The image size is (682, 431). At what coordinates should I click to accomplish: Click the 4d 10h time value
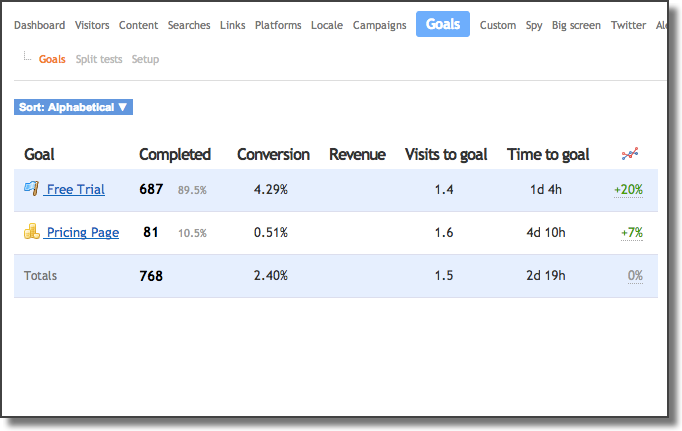click(x=545, y=233)
